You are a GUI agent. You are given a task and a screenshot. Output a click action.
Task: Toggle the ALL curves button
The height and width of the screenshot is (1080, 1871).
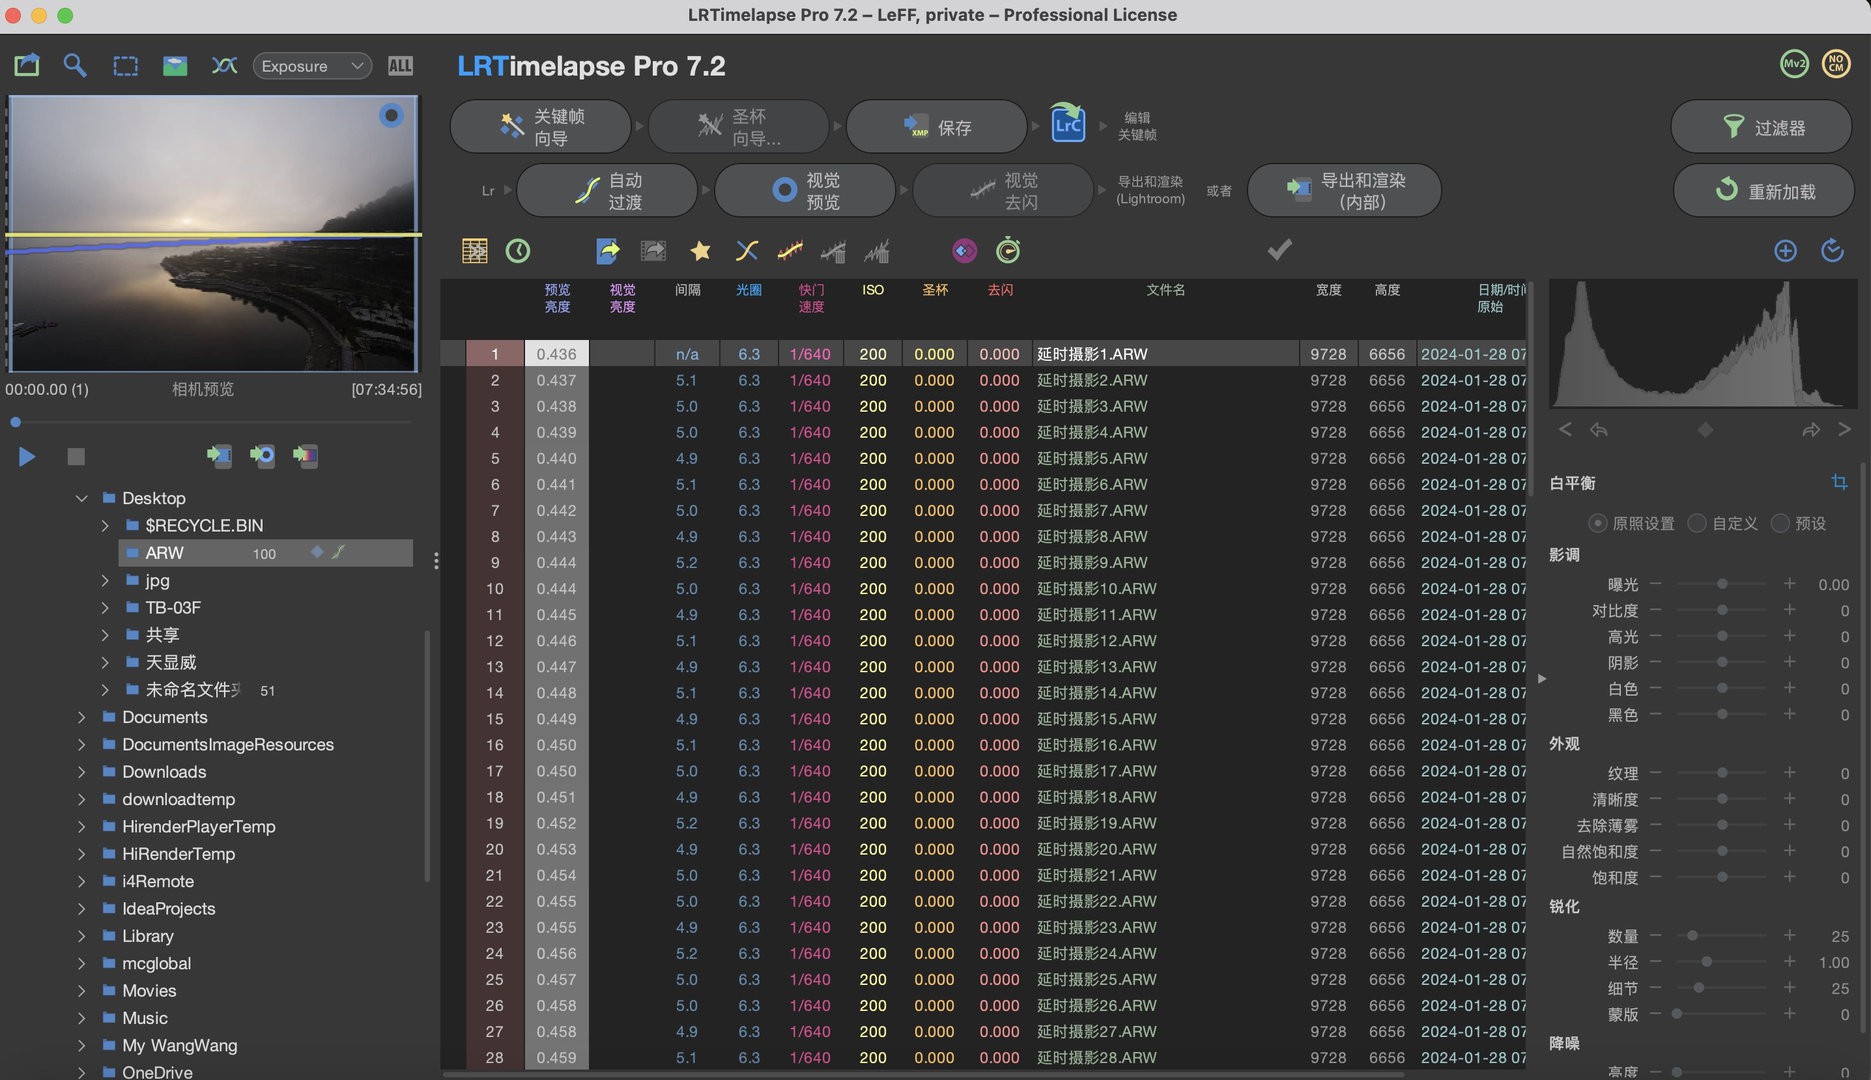400,66
